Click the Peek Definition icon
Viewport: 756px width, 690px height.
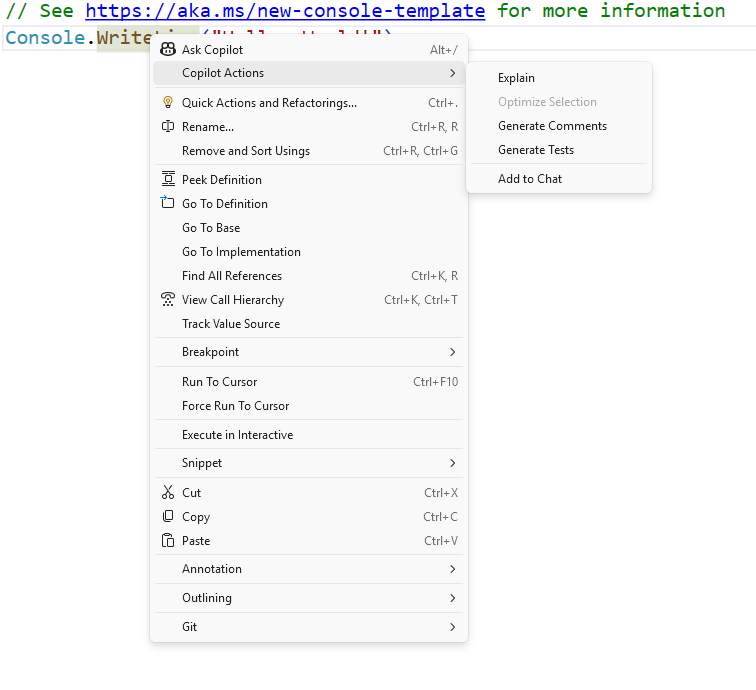pyautogui.click(x=168, y=179)
